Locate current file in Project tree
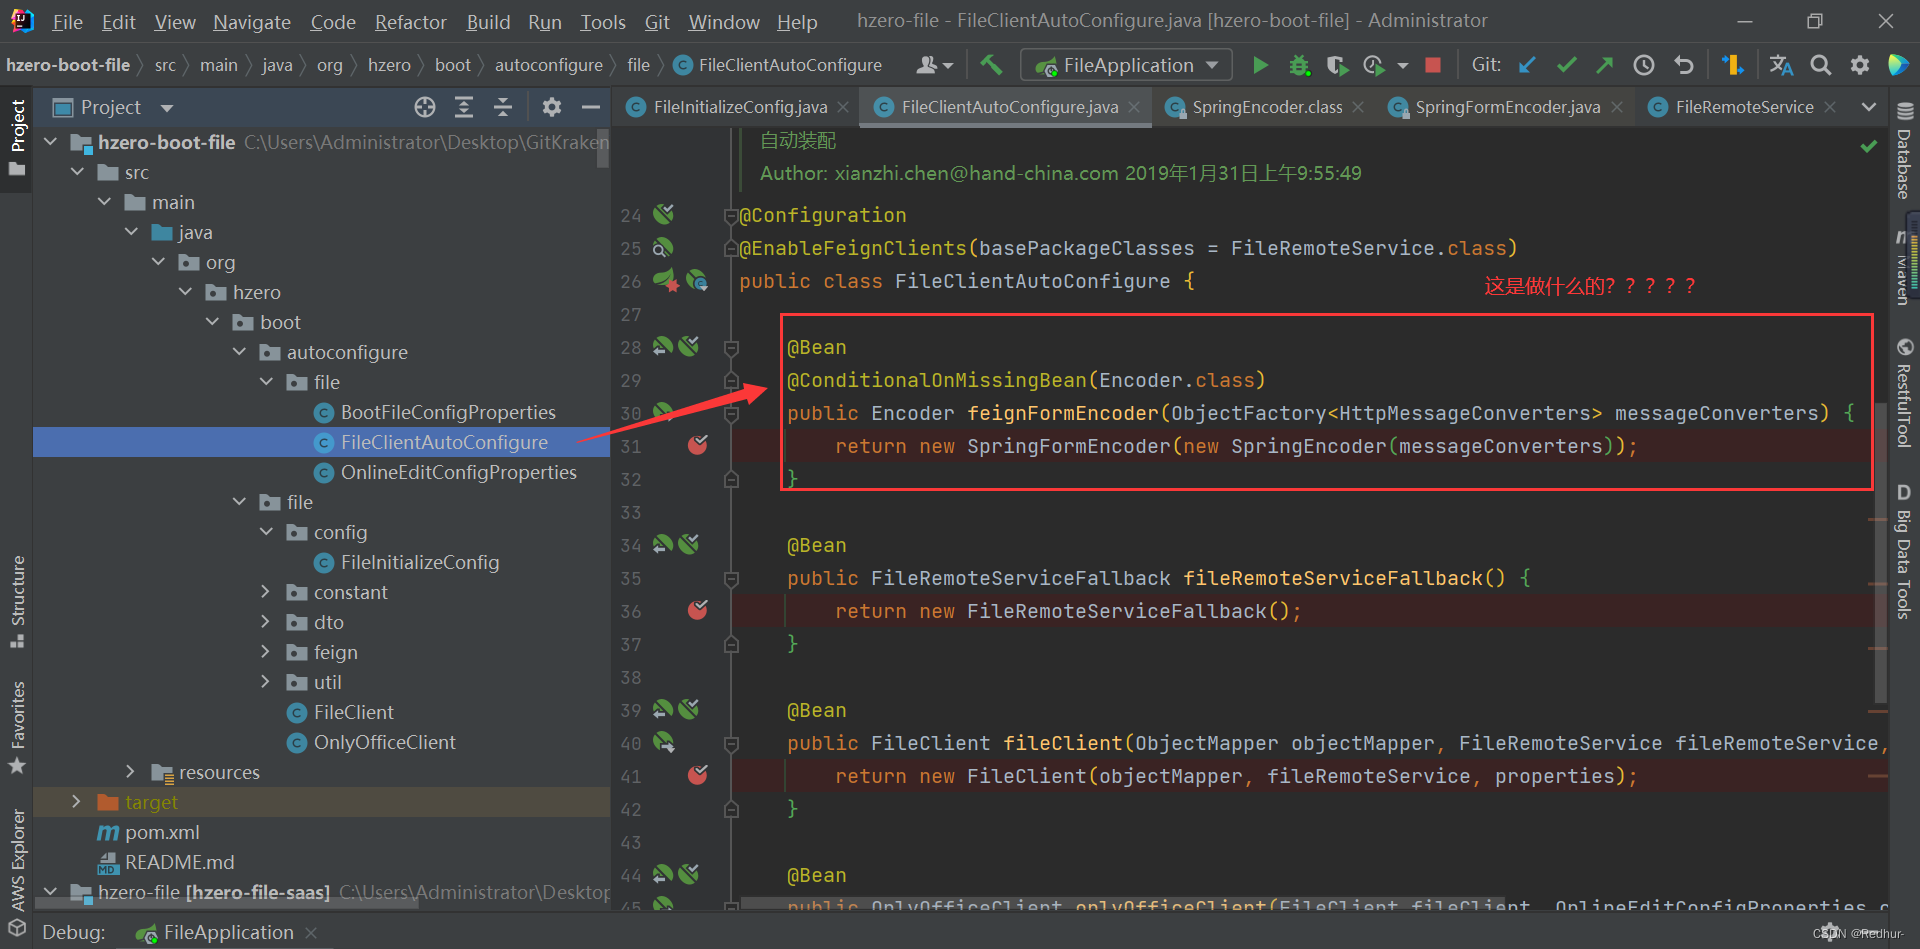Screen dimensions: 1920x949 tap(425, 107)
